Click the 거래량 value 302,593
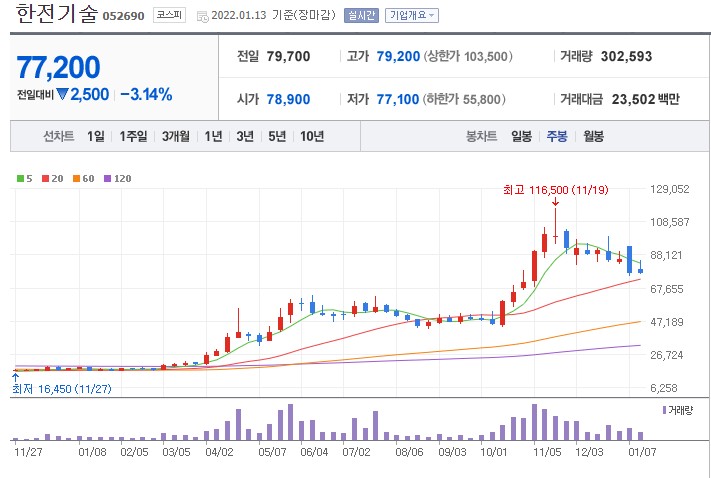 [626, 57]
